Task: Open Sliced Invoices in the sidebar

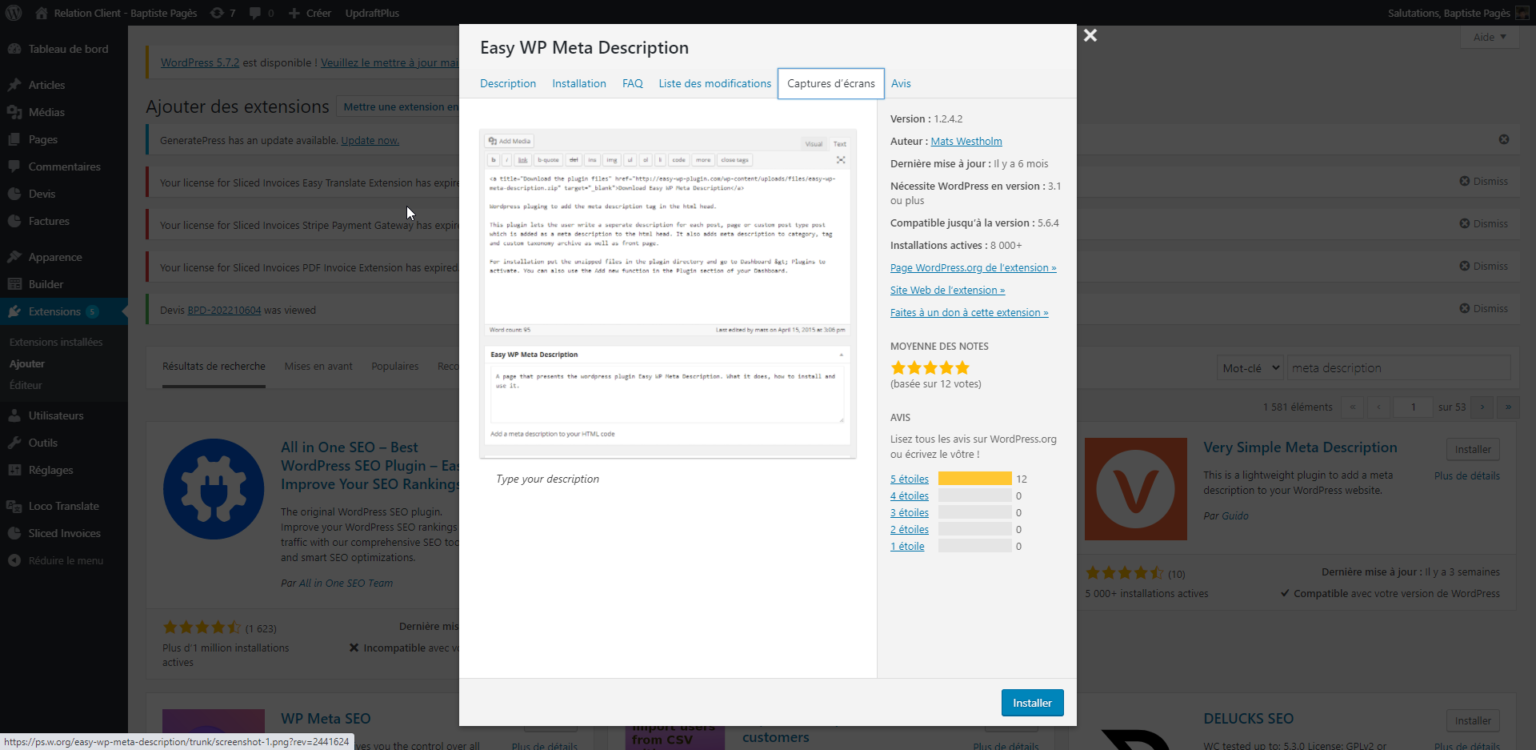Action: 64,533
